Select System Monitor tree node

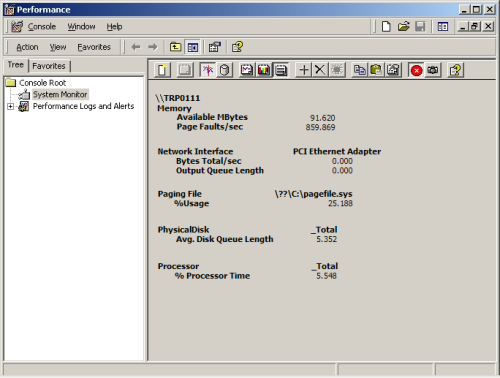pos(60,94)
